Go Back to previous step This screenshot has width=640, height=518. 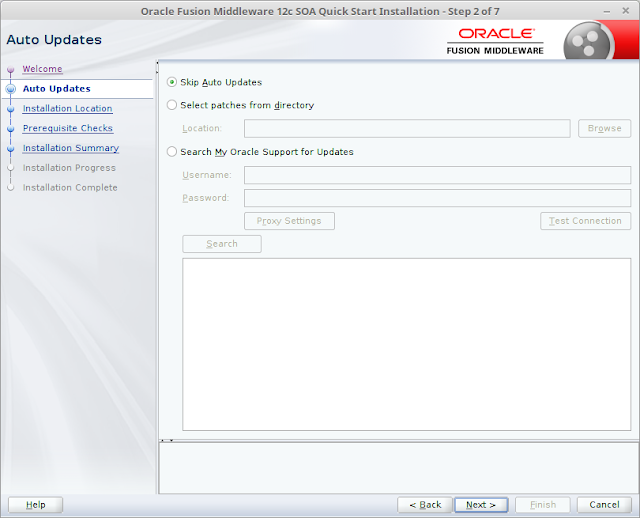point(425,505)
